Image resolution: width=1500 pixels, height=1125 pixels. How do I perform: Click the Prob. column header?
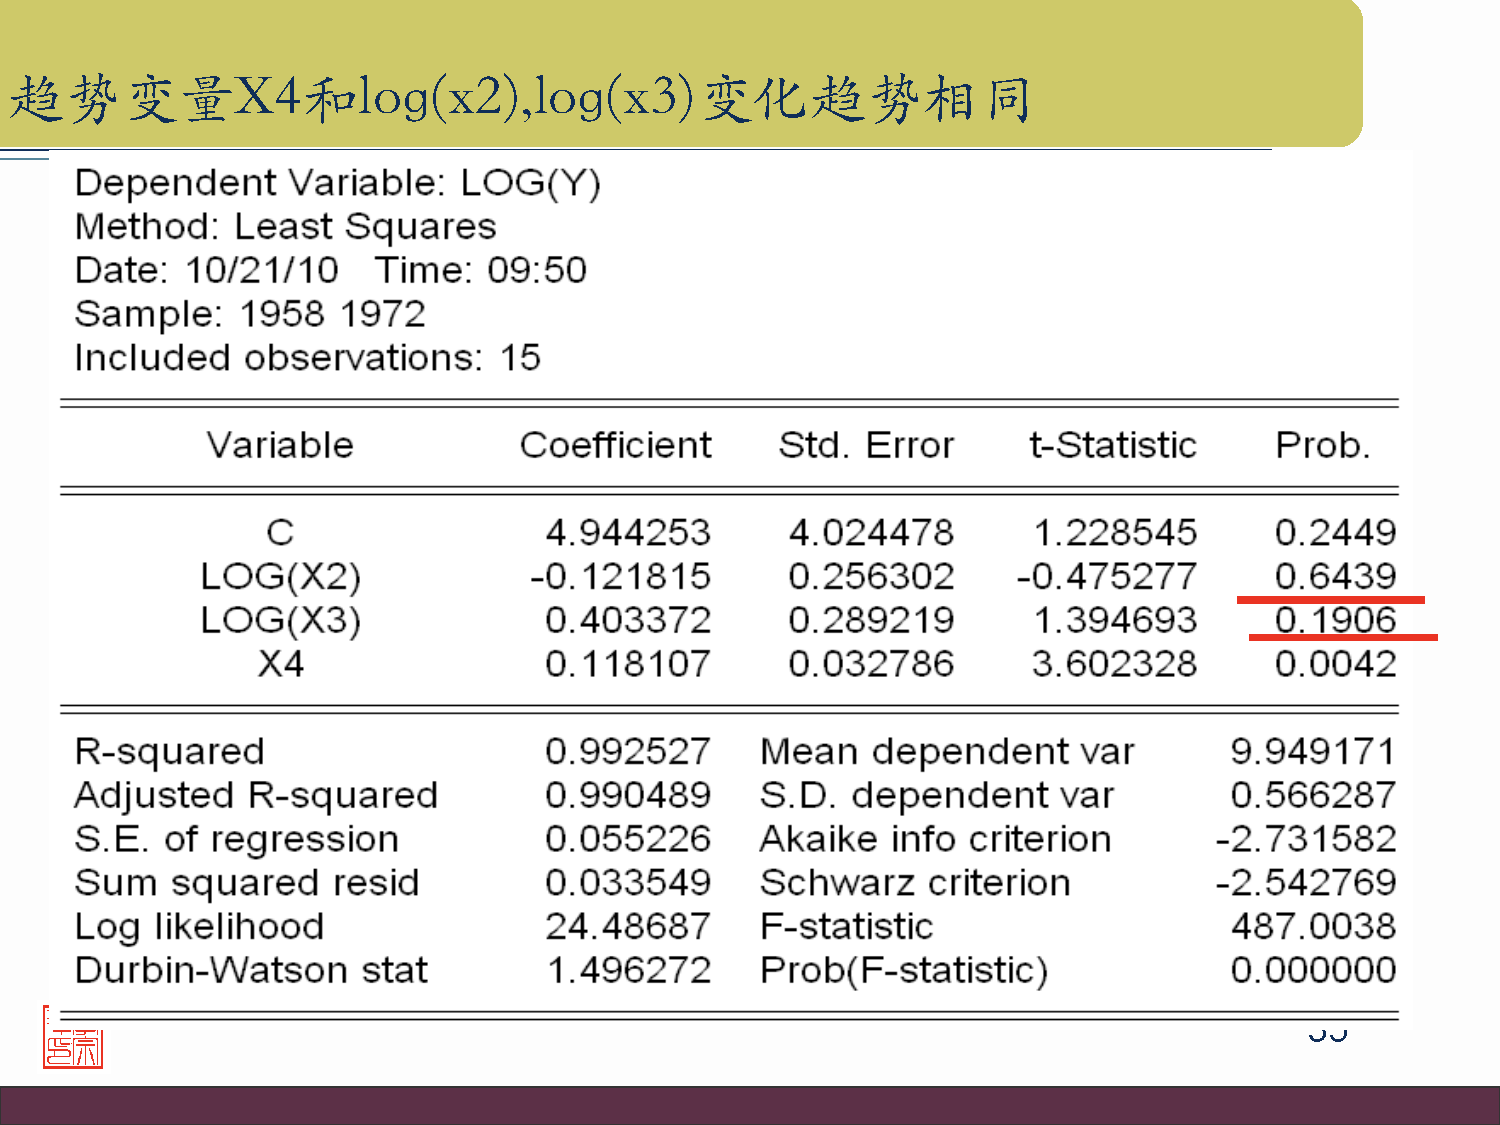[1322, 445]
